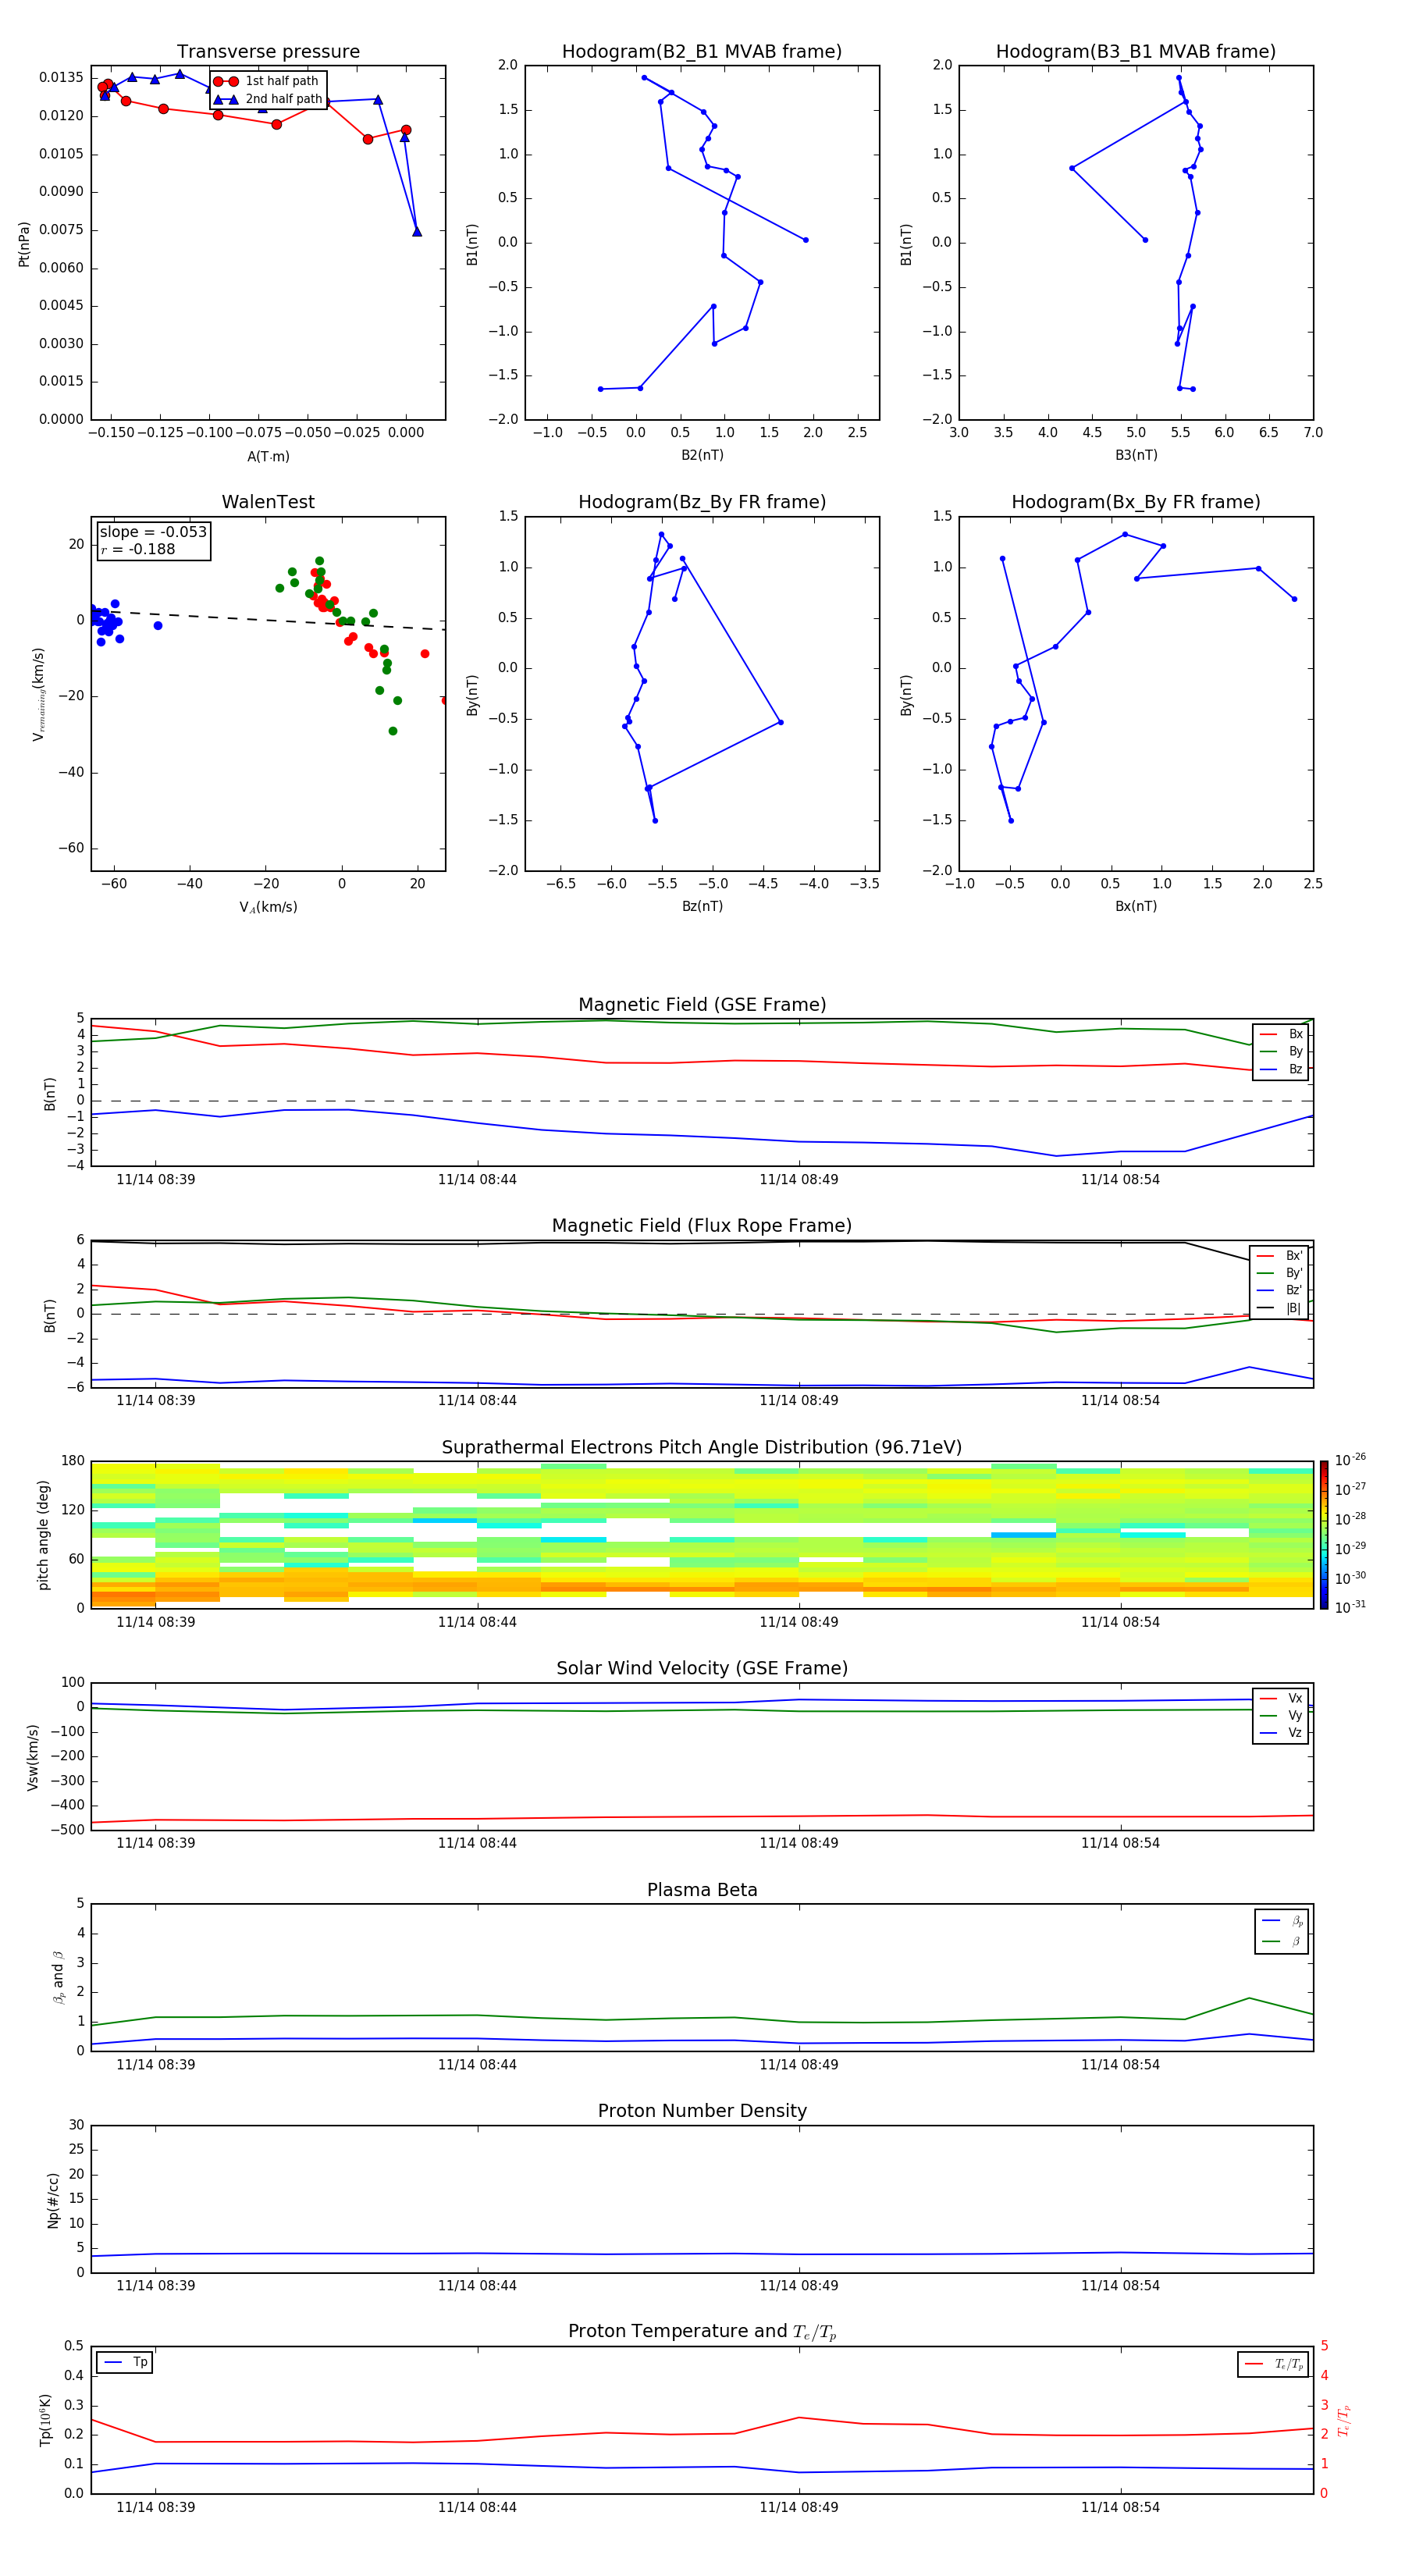1405x2576 pixels.
Task: Click the 'Proton Number Density' title
Action: (702, 2111)
